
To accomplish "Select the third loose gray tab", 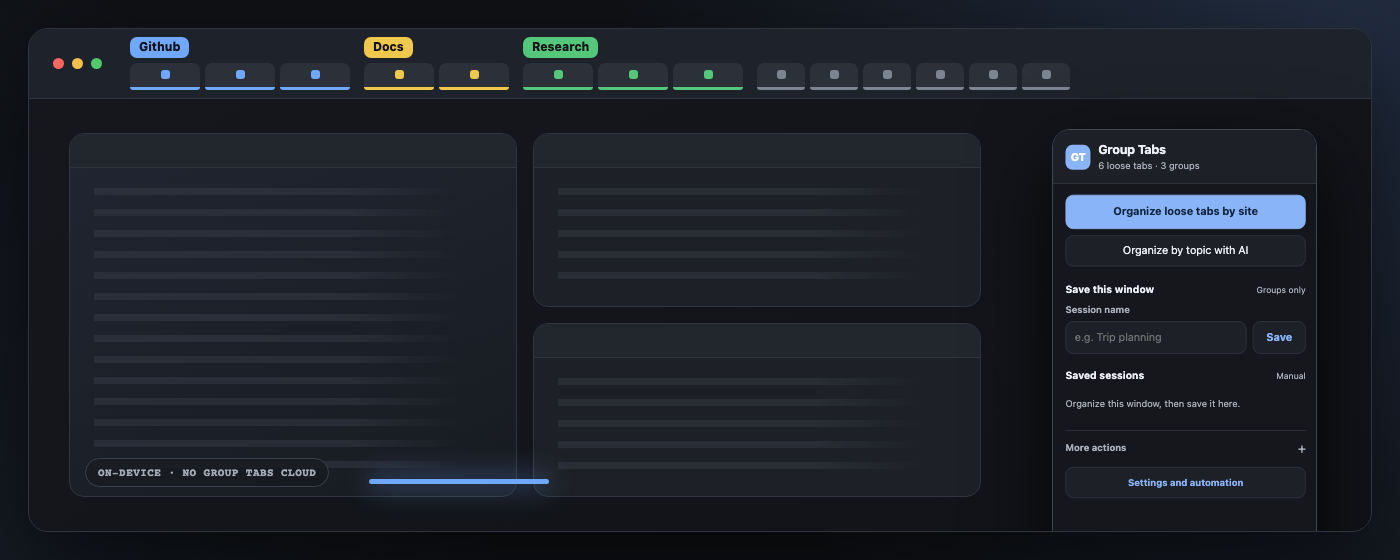I will [x=887, y=76].
